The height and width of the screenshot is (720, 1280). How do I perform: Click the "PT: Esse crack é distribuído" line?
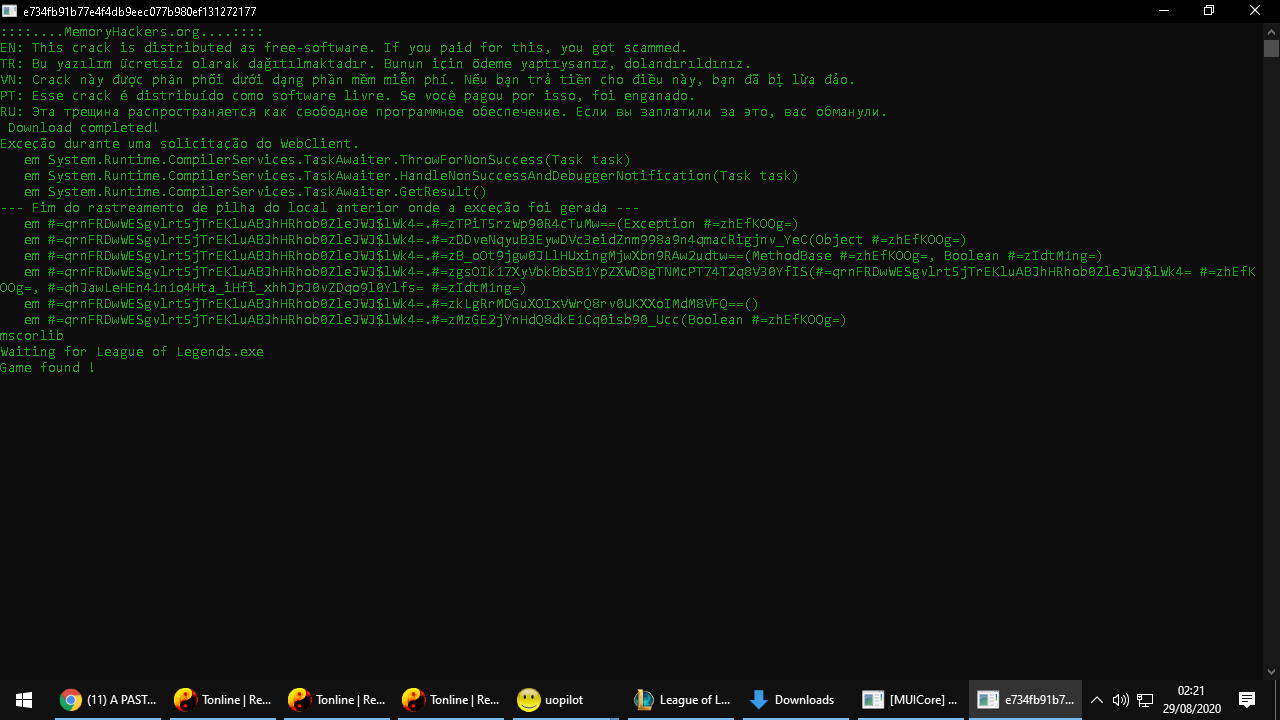(348, 96)
